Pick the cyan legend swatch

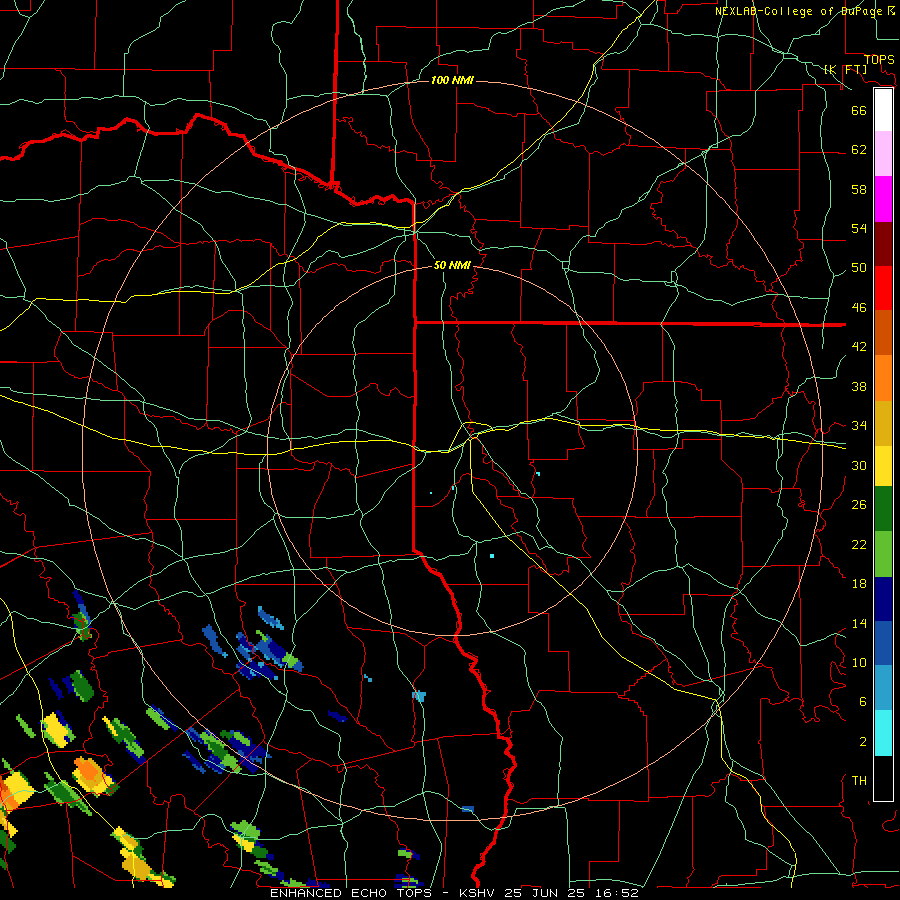click(883, 733)
